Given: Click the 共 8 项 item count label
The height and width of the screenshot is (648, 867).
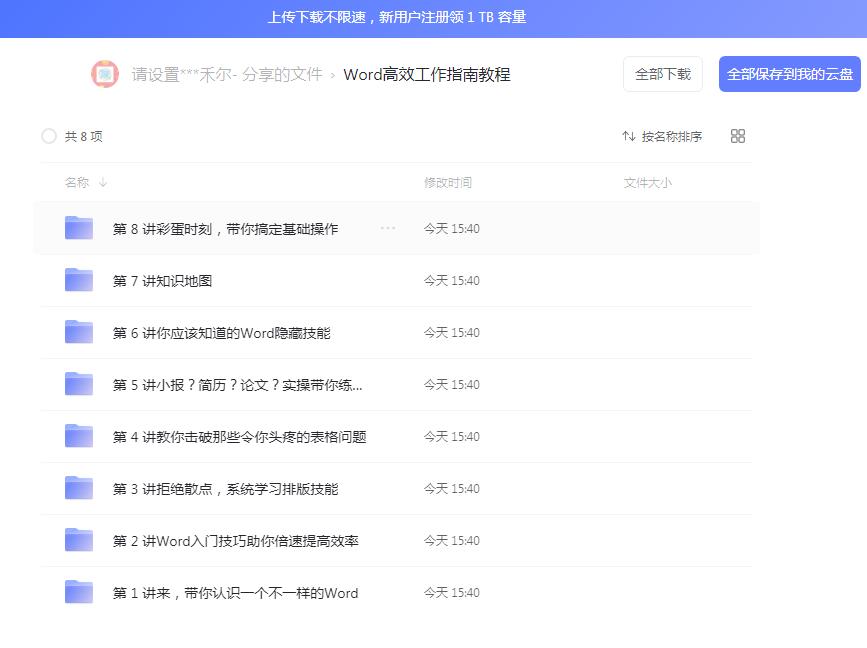Looking at the screenshot, I should pyautogui.click(x=83, y=136).
